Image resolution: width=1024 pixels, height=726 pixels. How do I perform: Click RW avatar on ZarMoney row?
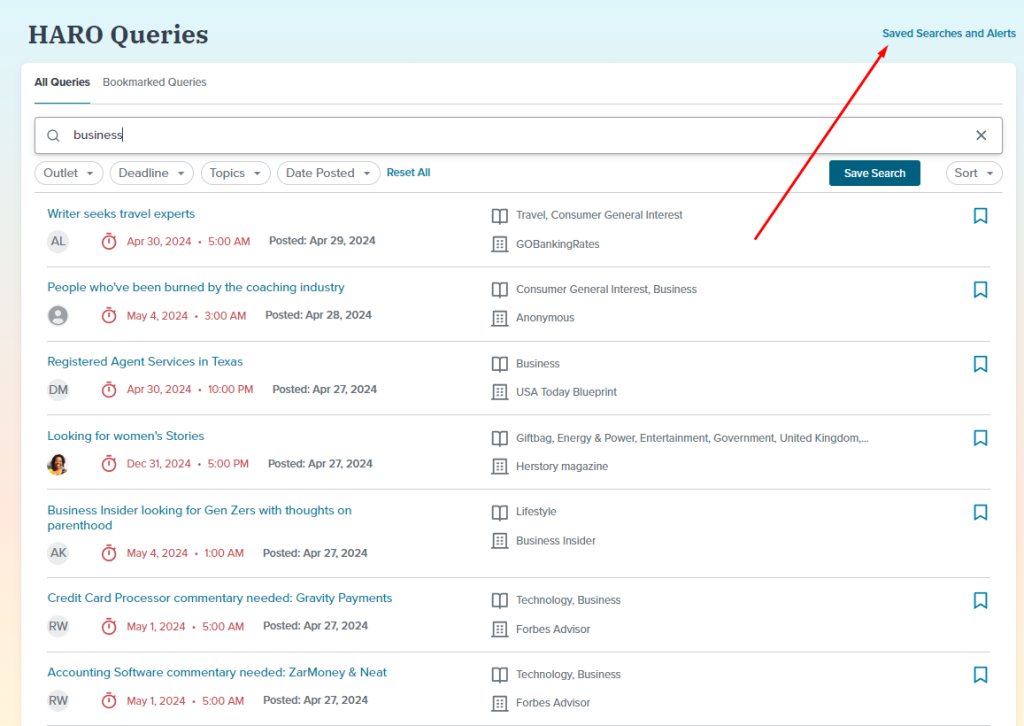58,701
